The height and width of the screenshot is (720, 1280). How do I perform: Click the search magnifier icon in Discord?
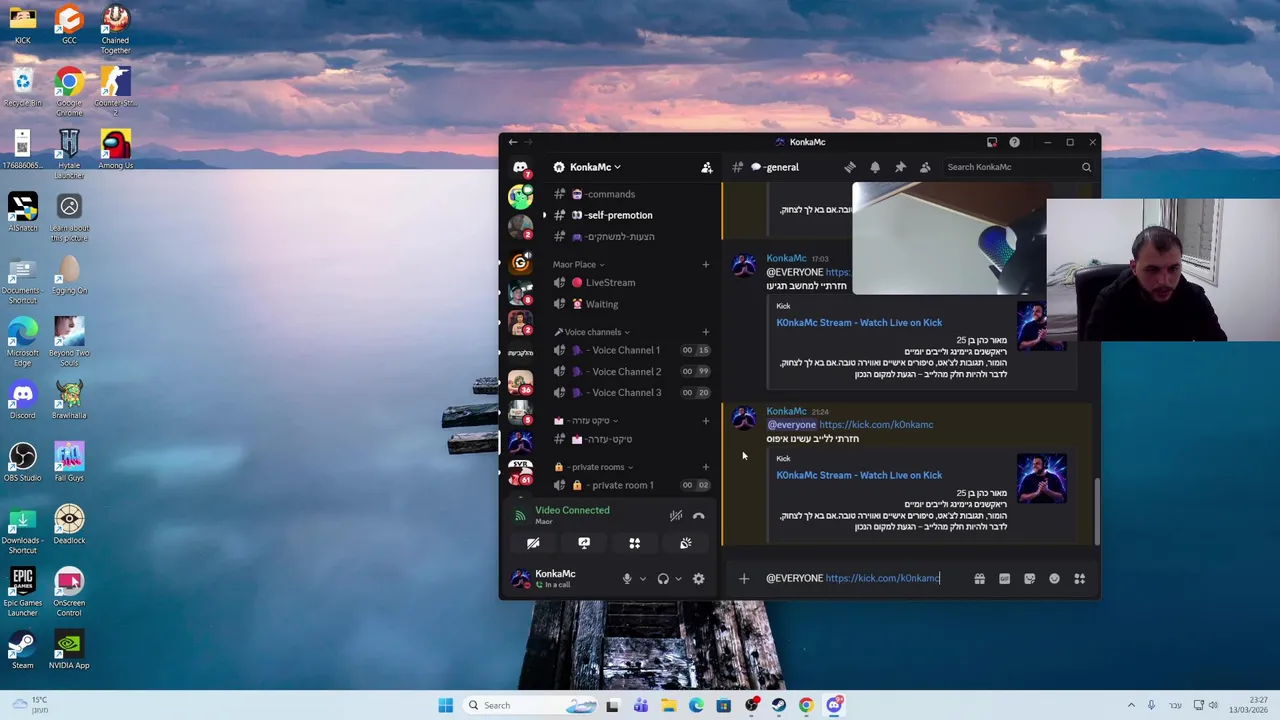click(1086, 167)
